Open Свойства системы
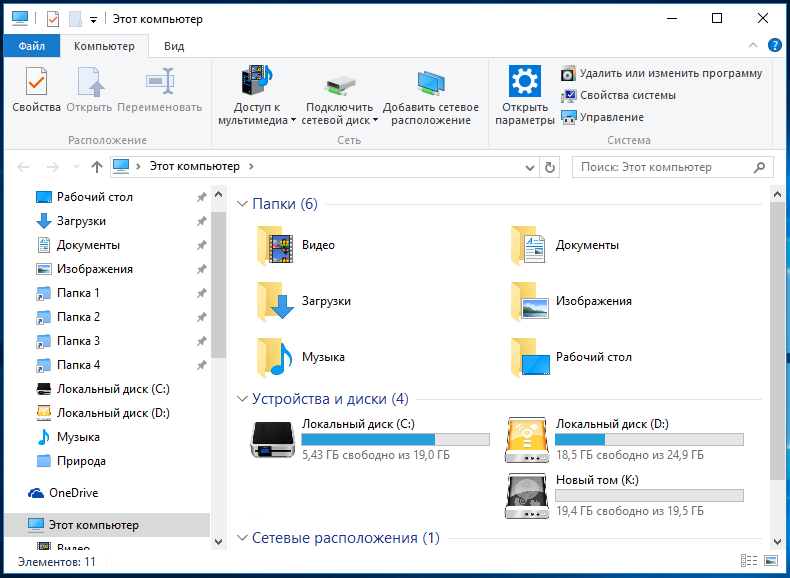 click(618, 95)
